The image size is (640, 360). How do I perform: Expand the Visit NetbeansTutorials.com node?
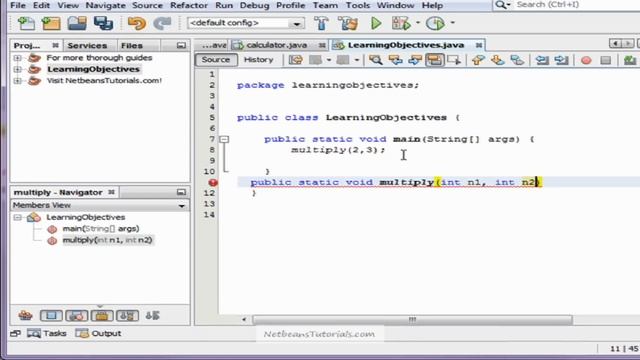coord(18,81)
